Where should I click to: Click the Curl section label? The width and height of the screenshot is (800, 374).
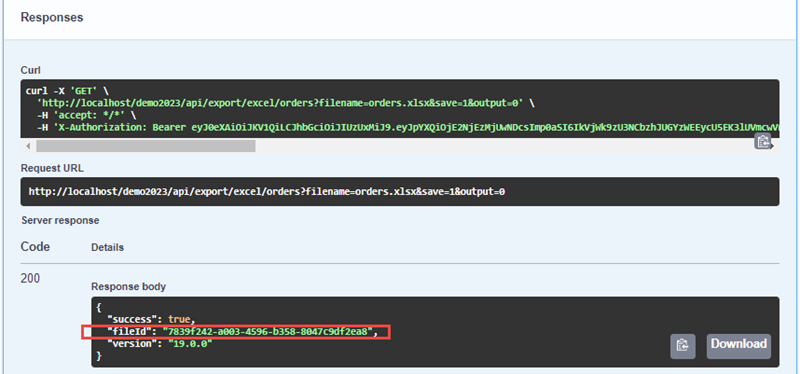(30, 70)
